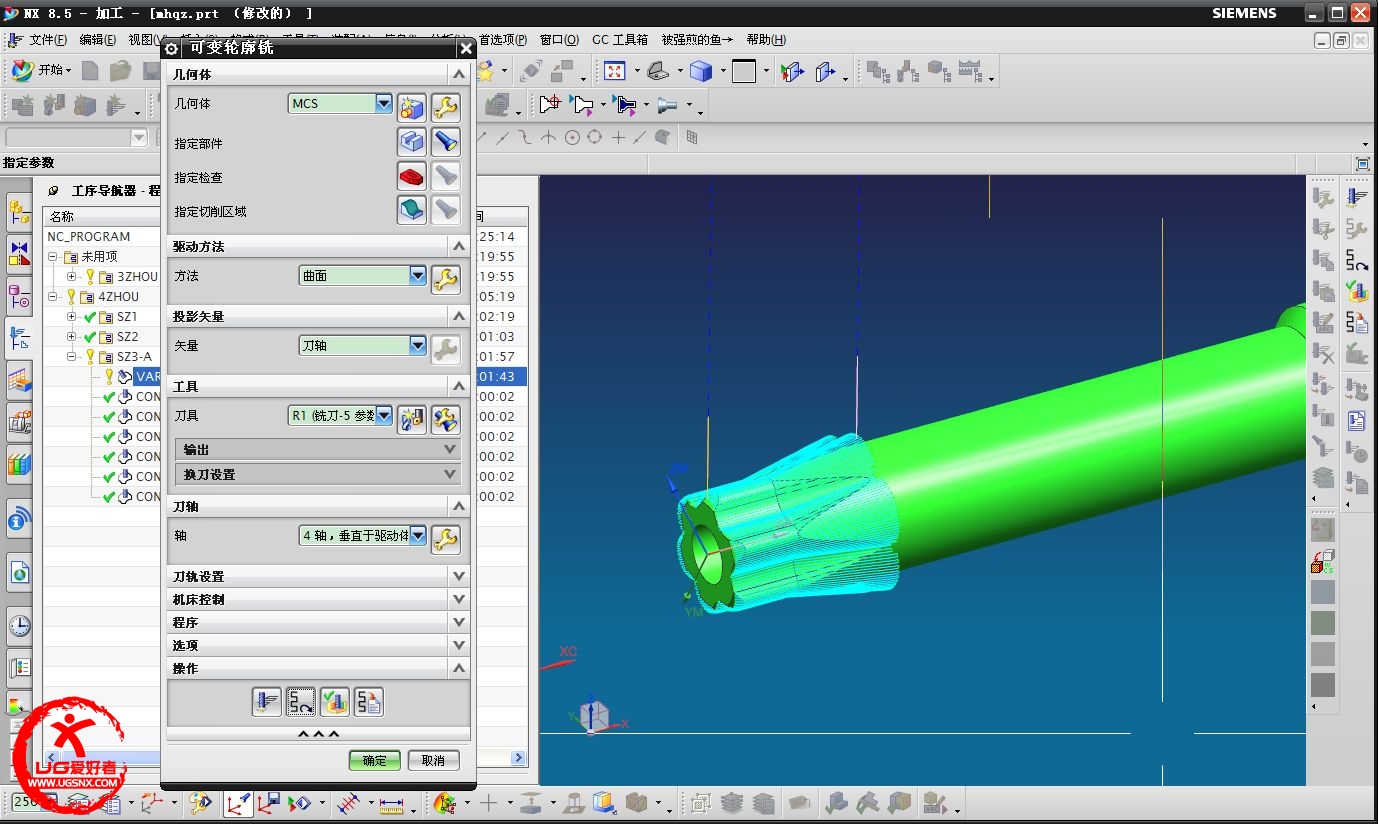Viewport: 1378px width, 824px height.
Task: Open the Constraint Navigator sidebar tab
Action: [19, 254]
